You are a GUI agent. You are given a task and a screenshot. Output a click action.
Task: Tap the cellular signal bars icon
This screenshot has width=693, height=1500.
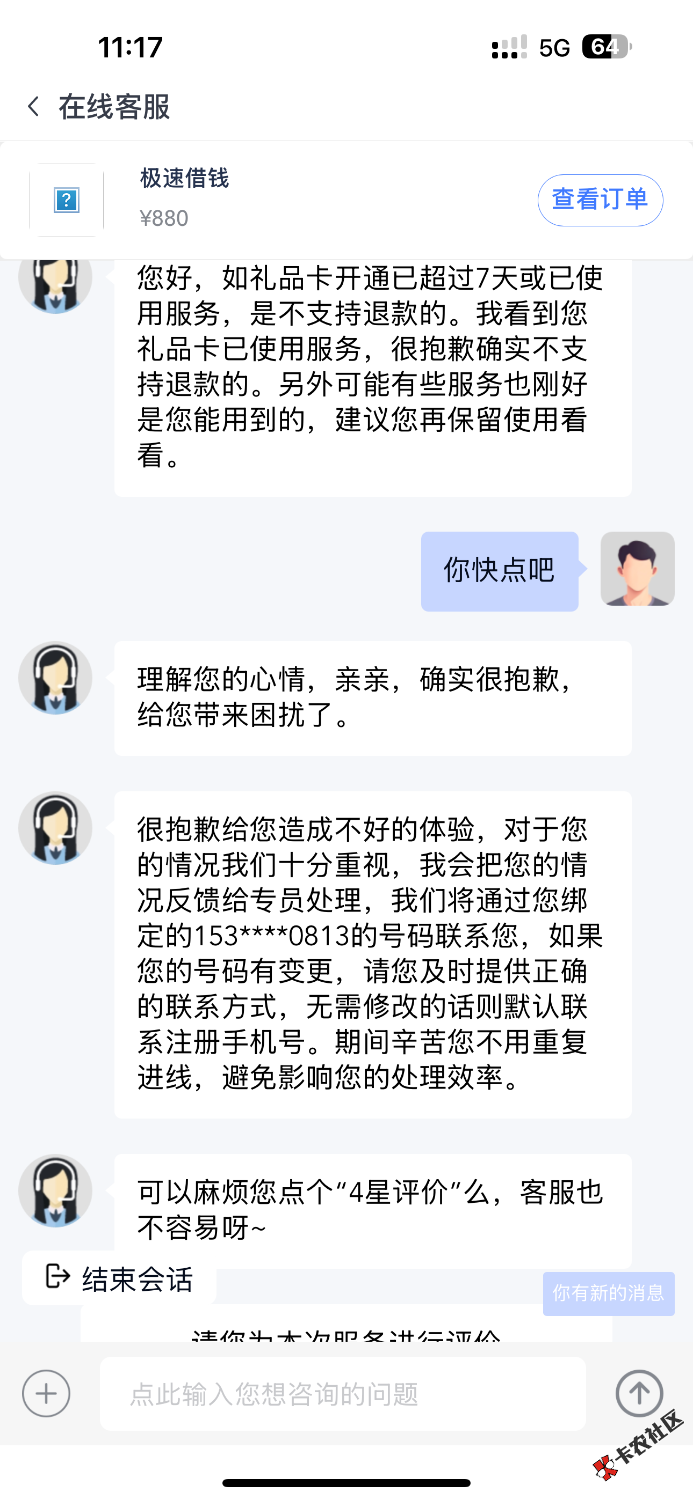[509, 47]
